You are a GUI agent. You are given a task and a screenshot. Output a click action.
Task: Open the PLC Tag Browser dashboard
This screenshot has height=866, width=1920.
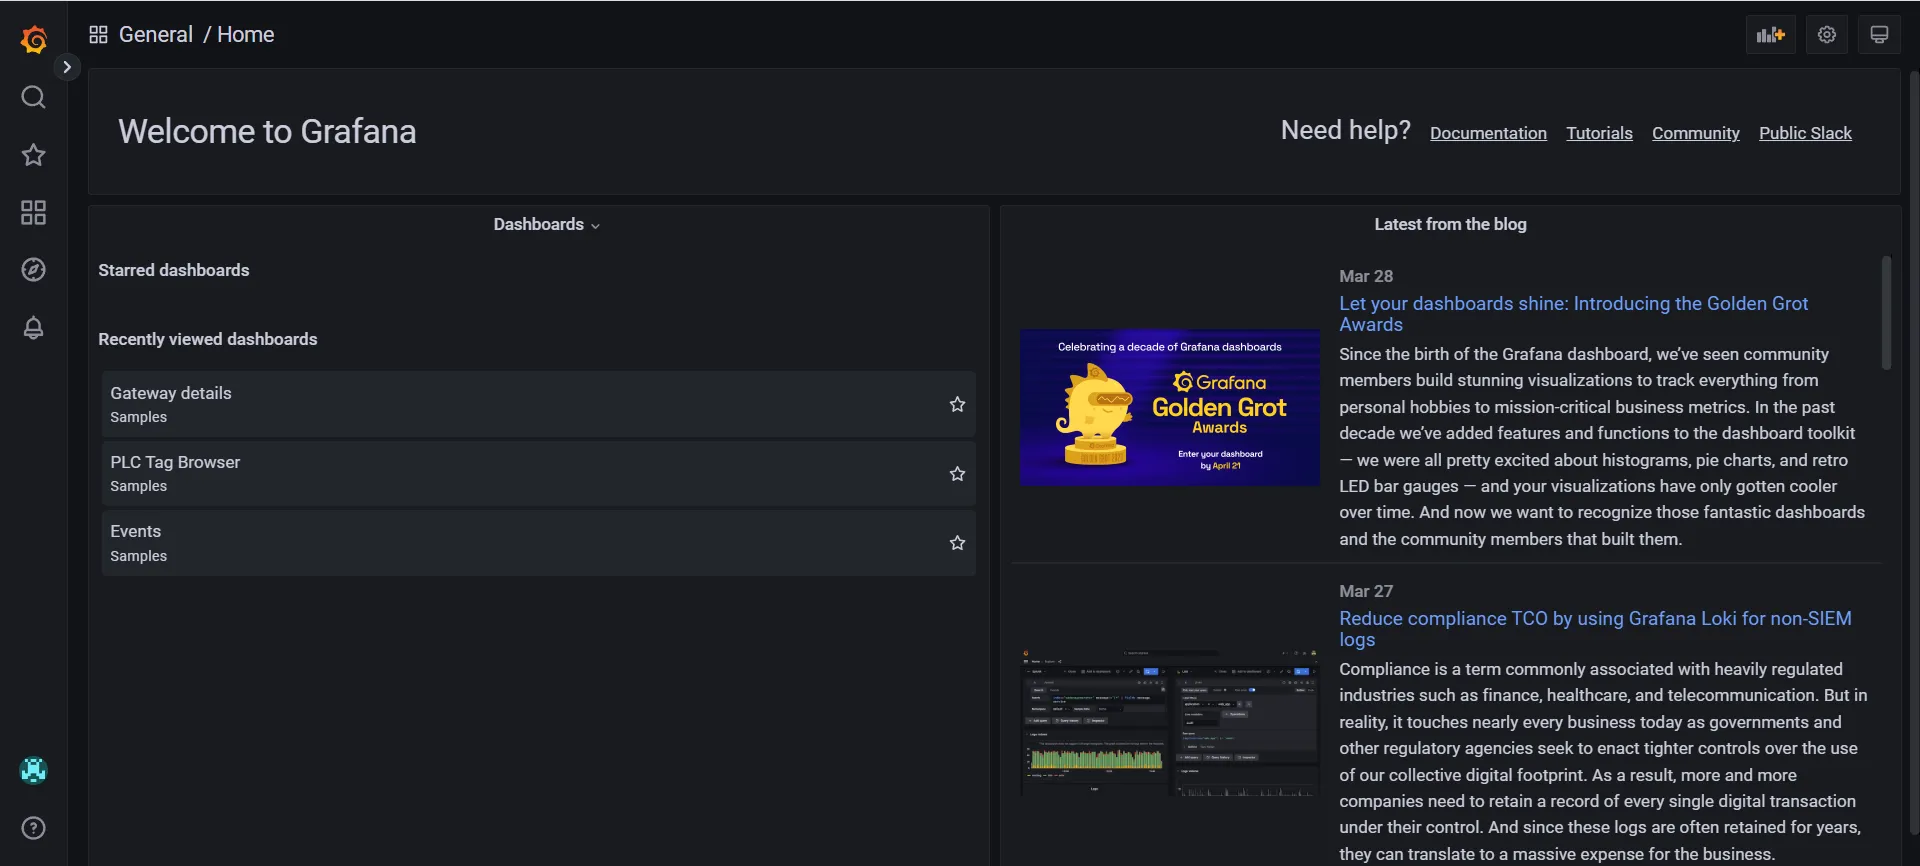(538, 474)
